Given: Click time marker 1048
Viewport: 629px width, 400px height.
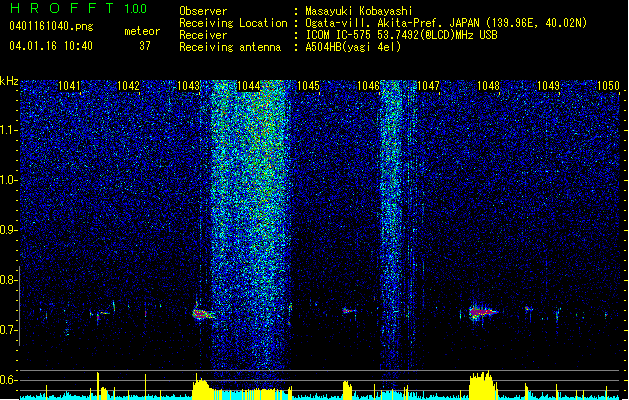Looking at the screenshot, I should [489, 86].
